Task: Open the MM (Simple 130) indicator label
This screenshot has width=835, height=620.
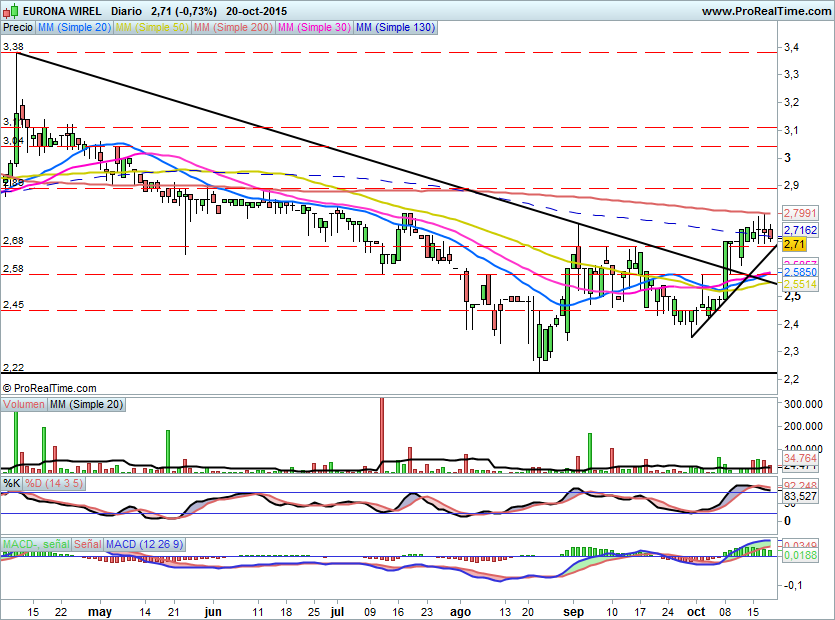Action: (396, 27)
